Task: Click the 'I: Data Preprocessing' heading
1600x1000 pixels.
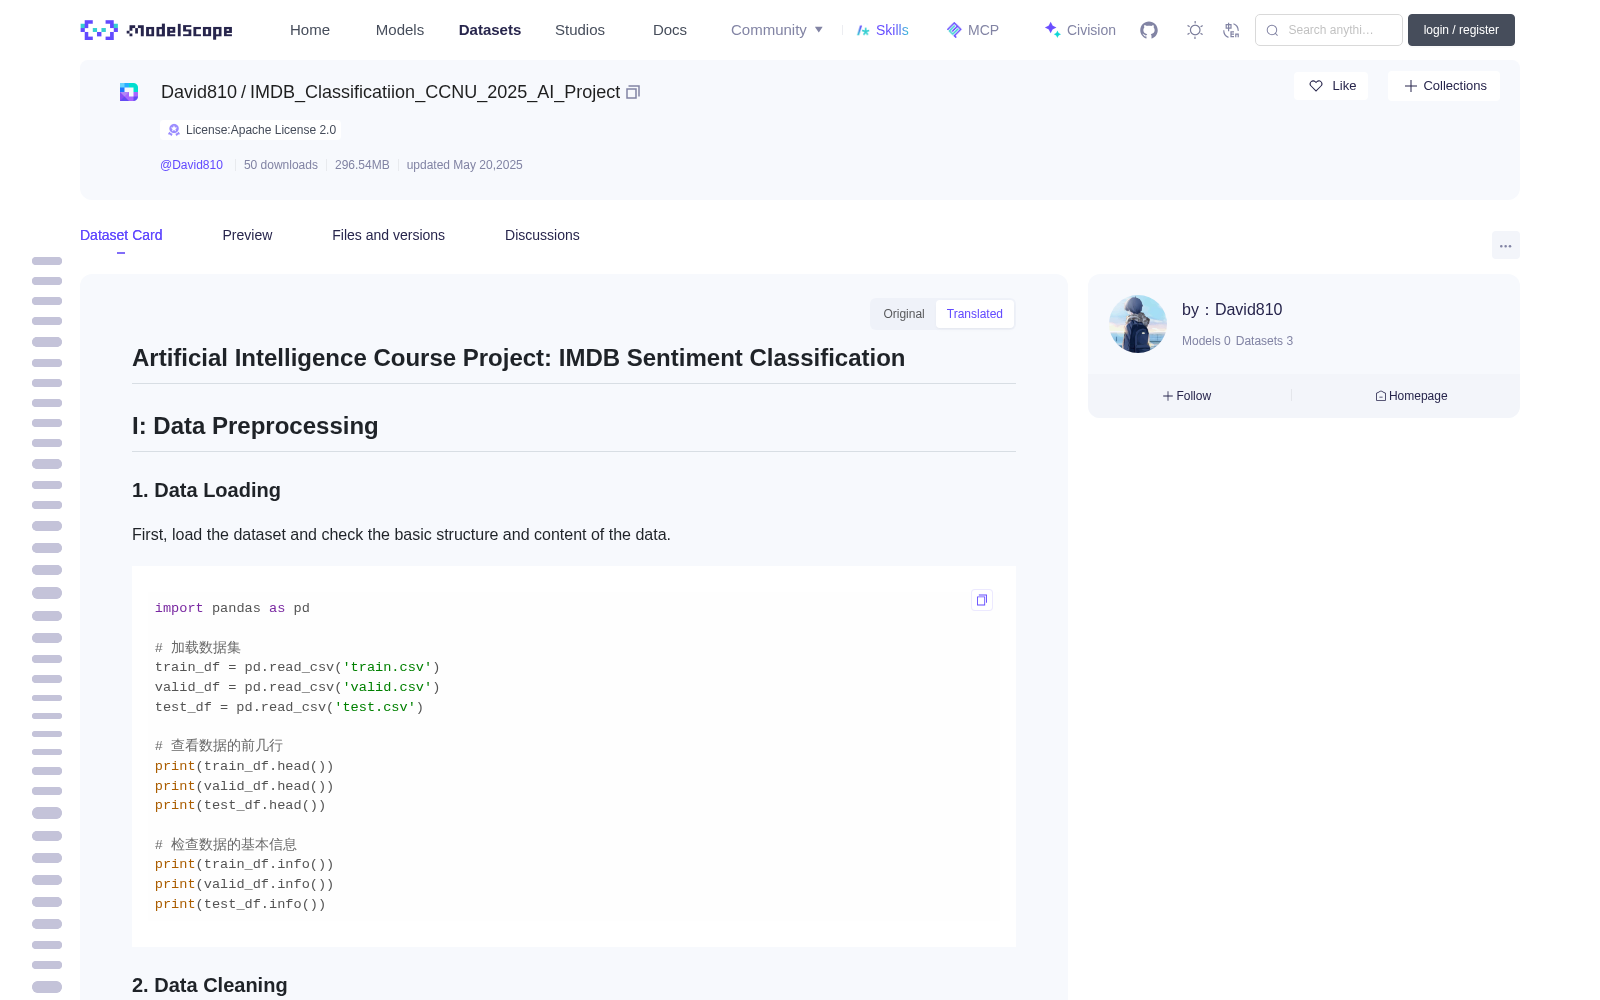Action: 255,426
